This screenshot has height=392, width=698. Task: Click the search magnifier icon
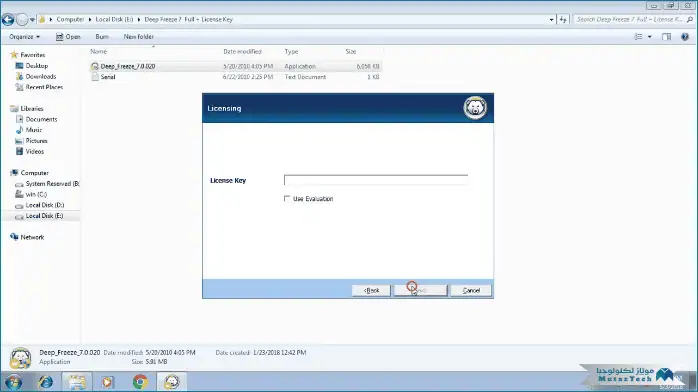(690, 20)
